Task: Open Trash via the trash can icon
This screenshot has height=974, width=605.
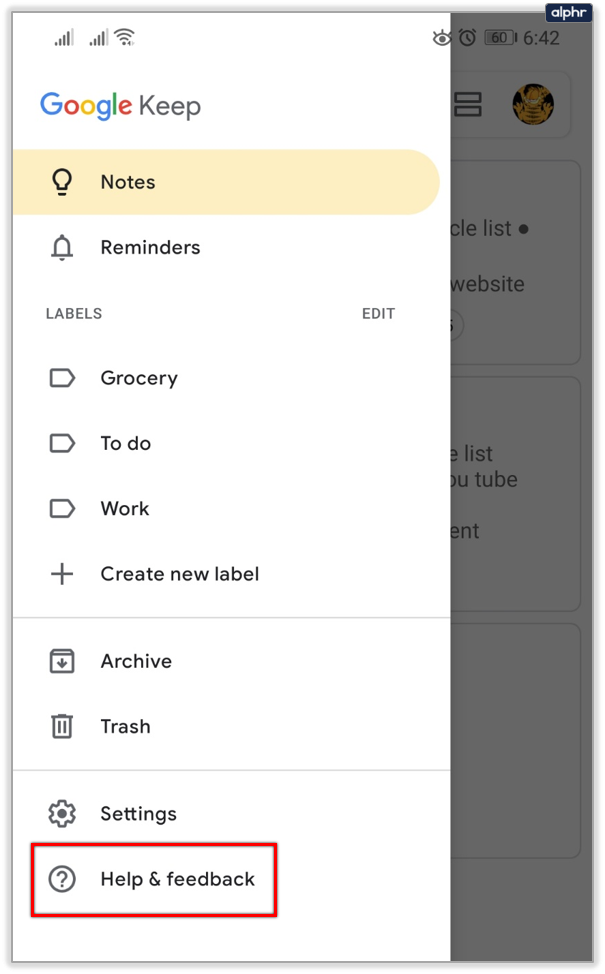Action: pyautogui.click(x=62, y=726)
